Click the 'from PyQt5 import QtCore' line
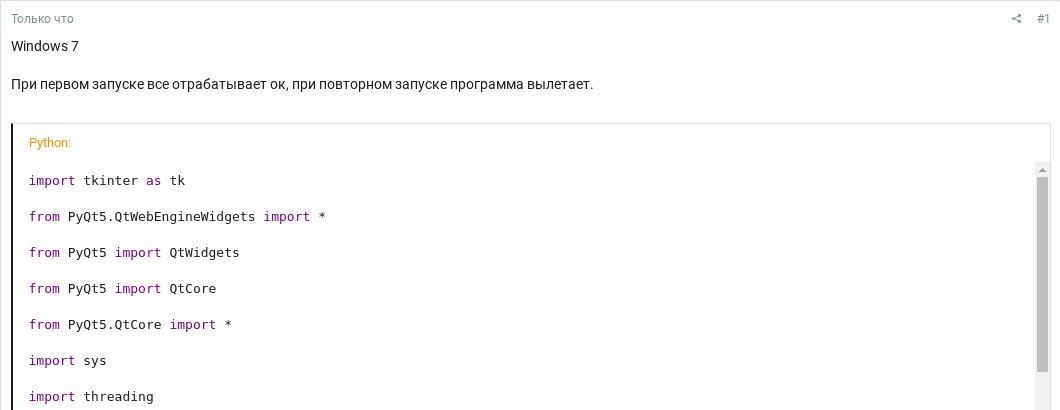Screen dimensions: 1060x410 (122, 289)
